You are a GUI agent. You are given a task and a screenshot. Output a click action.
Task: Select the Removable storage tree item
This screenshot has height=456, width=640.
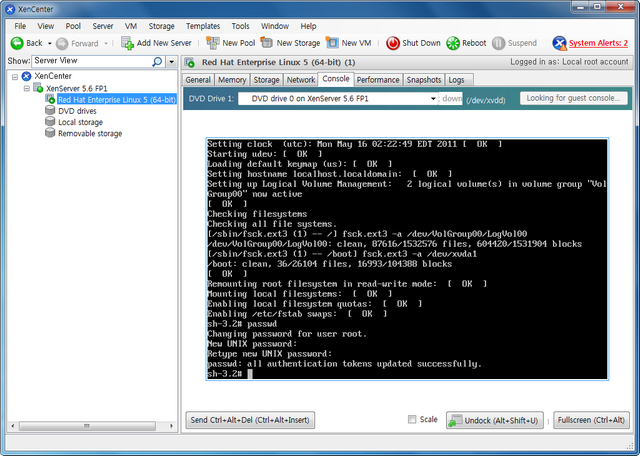(90, 133)
